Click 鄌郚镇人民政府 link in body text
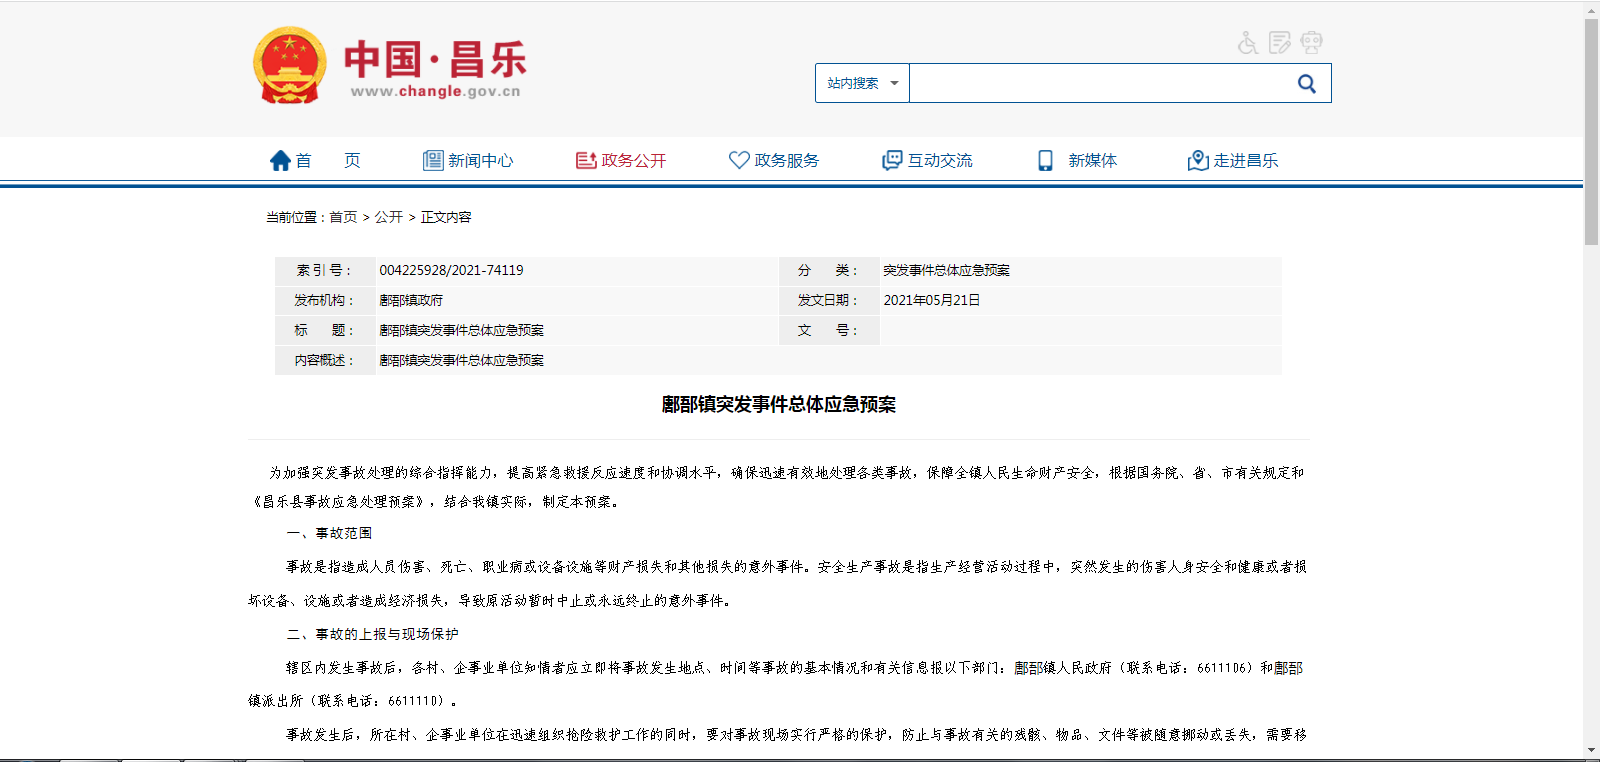Image resolution: width=1600 pixels, height=762 pixels. click(x=1062, y=668)
